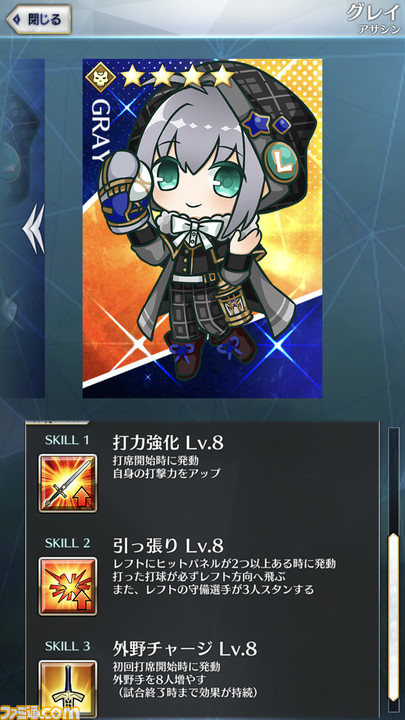Click the previous card preview on left edge

point(22,228)
